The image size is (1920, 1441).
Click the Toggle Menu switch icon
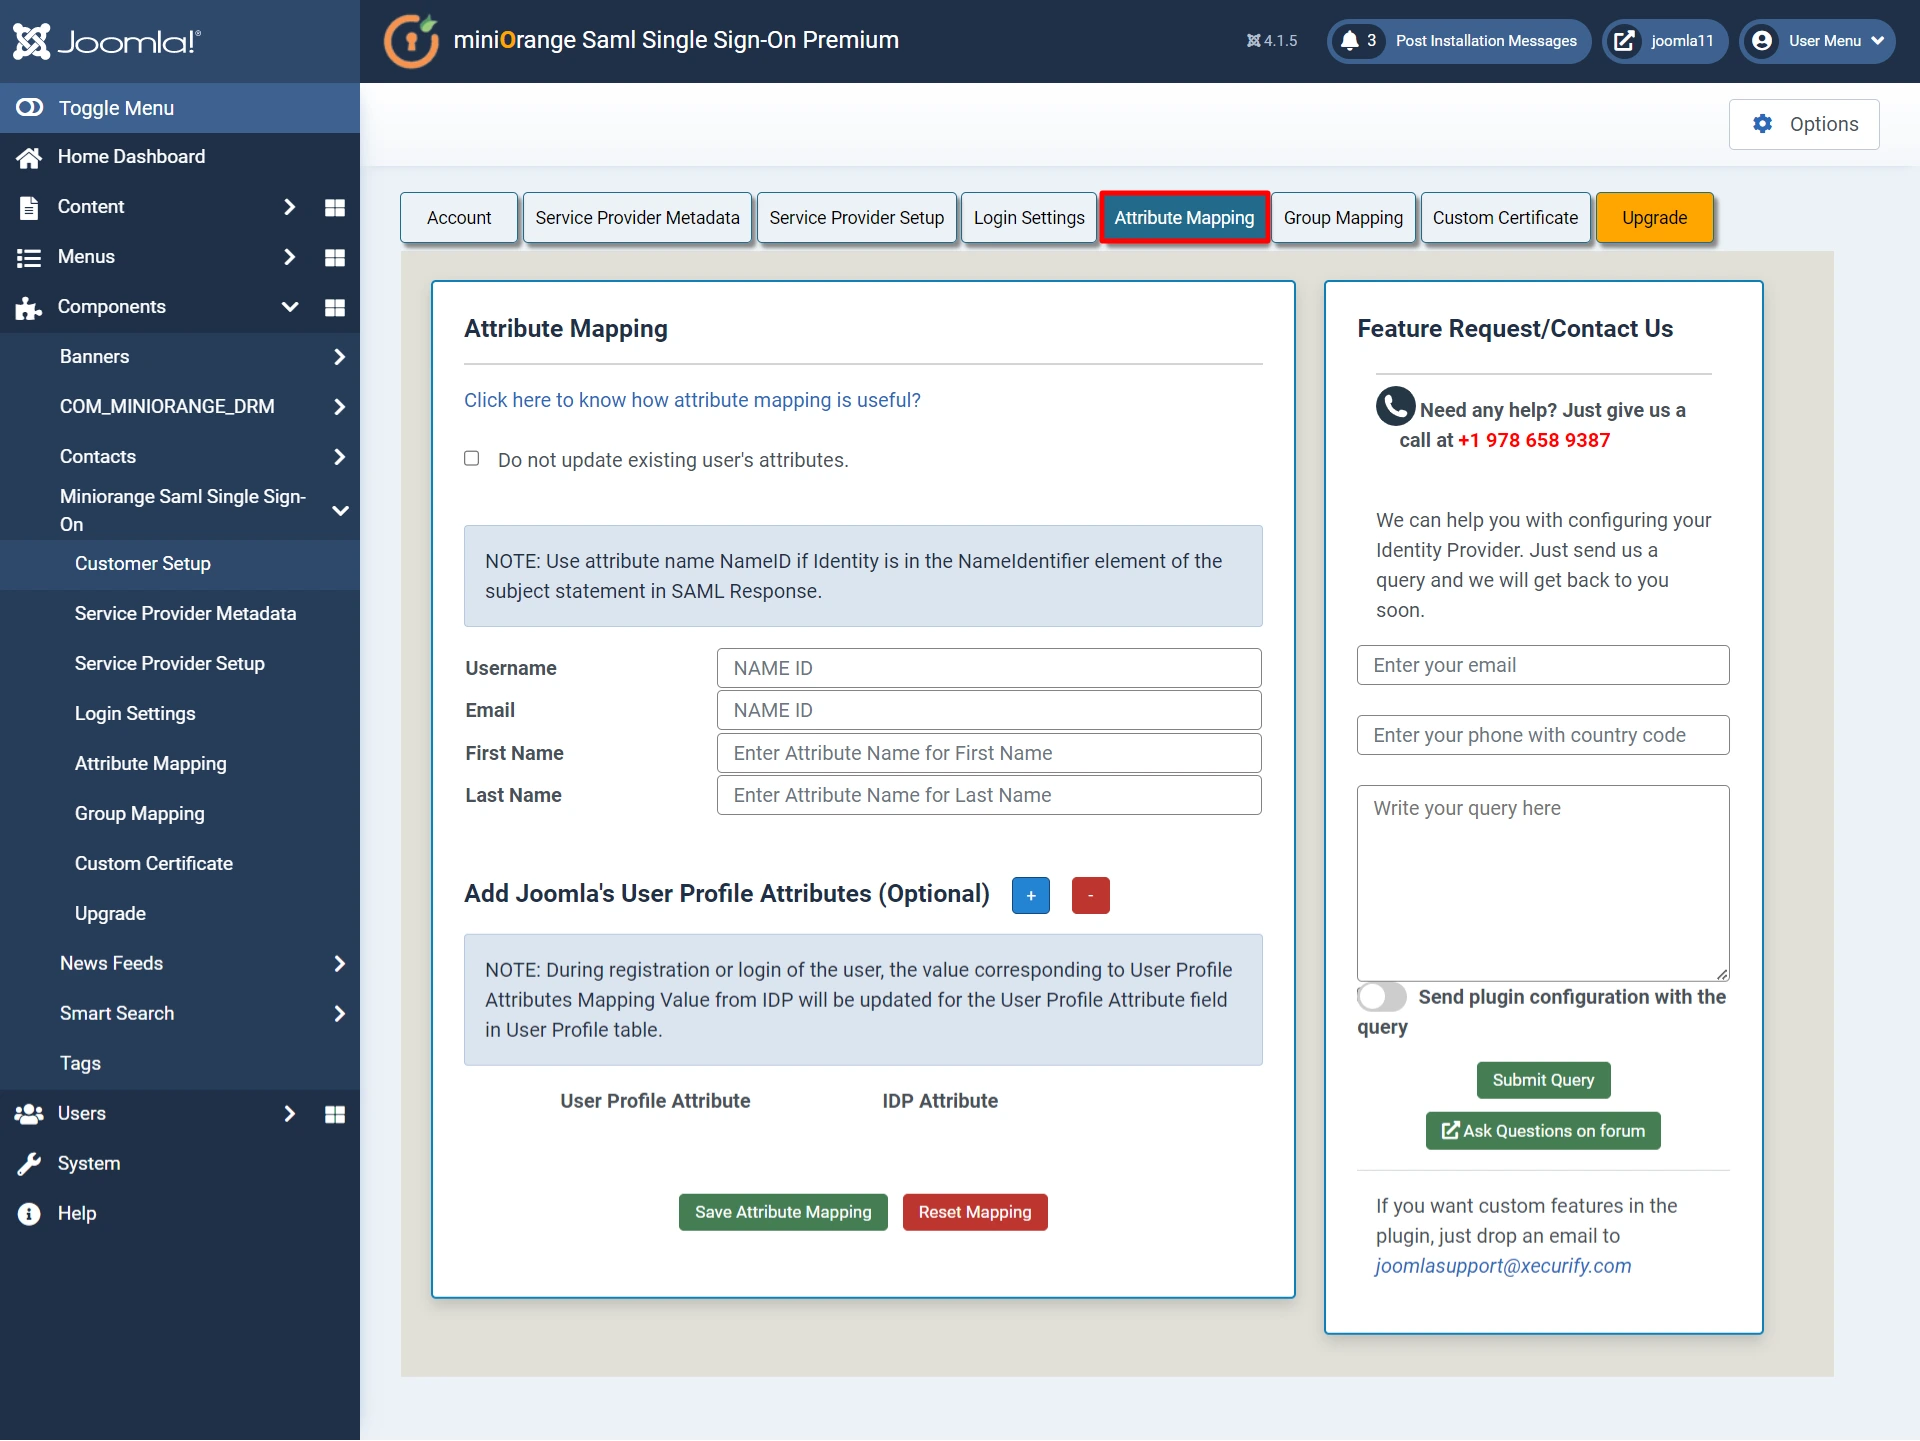point(30,107)
